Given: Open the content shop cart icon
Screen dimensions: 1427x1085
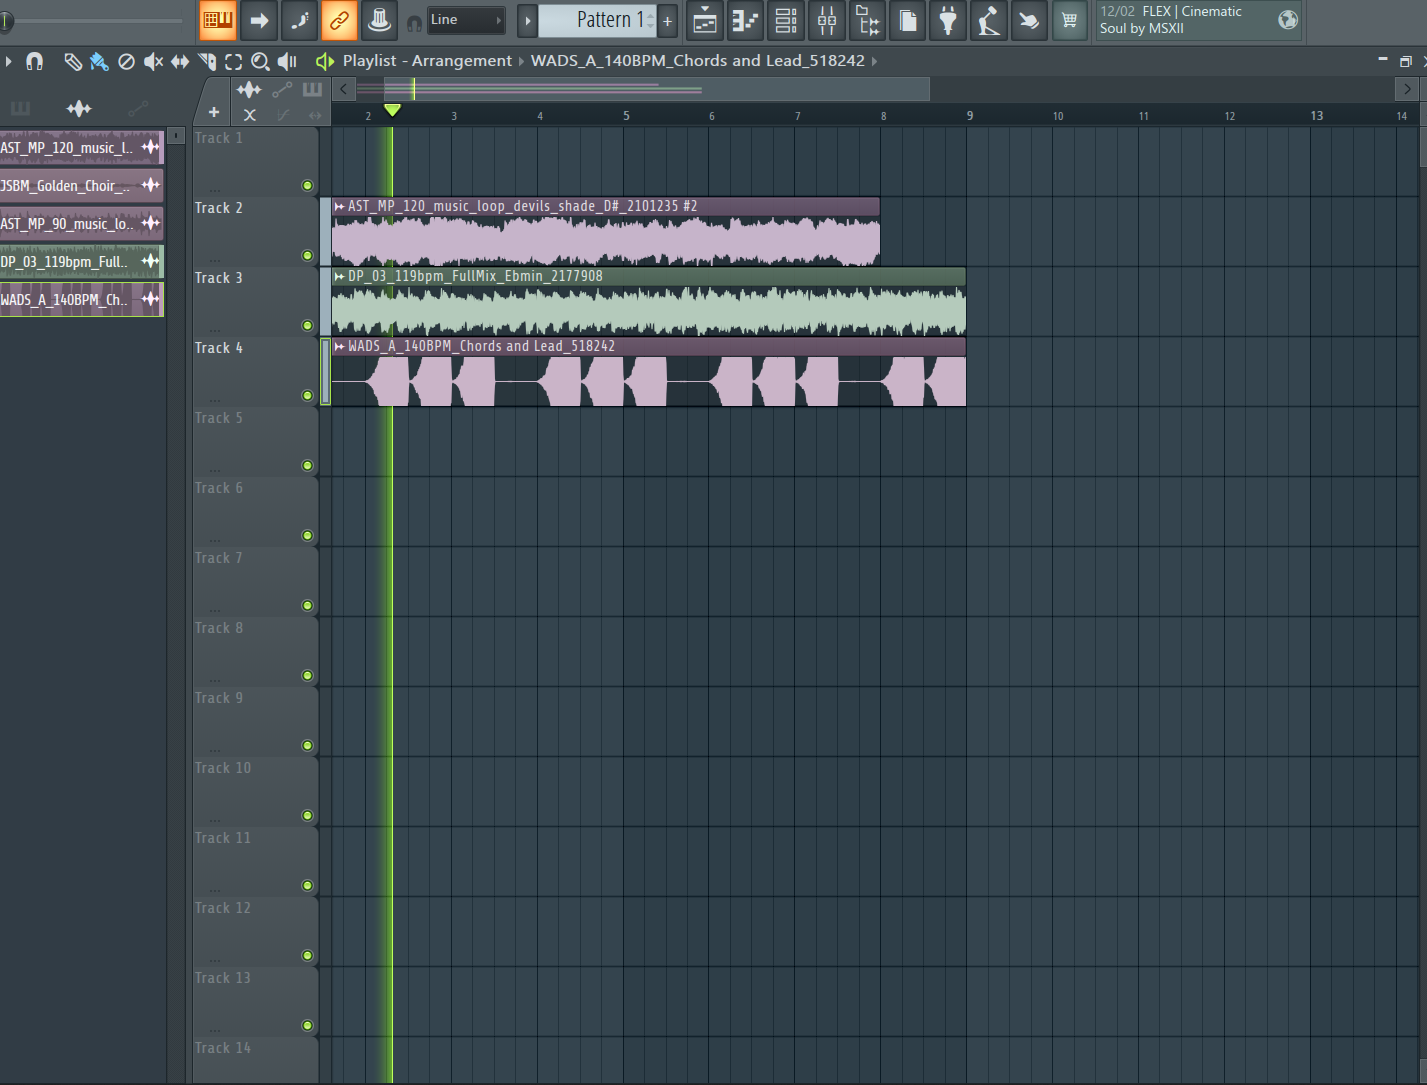Looking at the screenshot, I should pyautogui.click(x=1070, y=20).
